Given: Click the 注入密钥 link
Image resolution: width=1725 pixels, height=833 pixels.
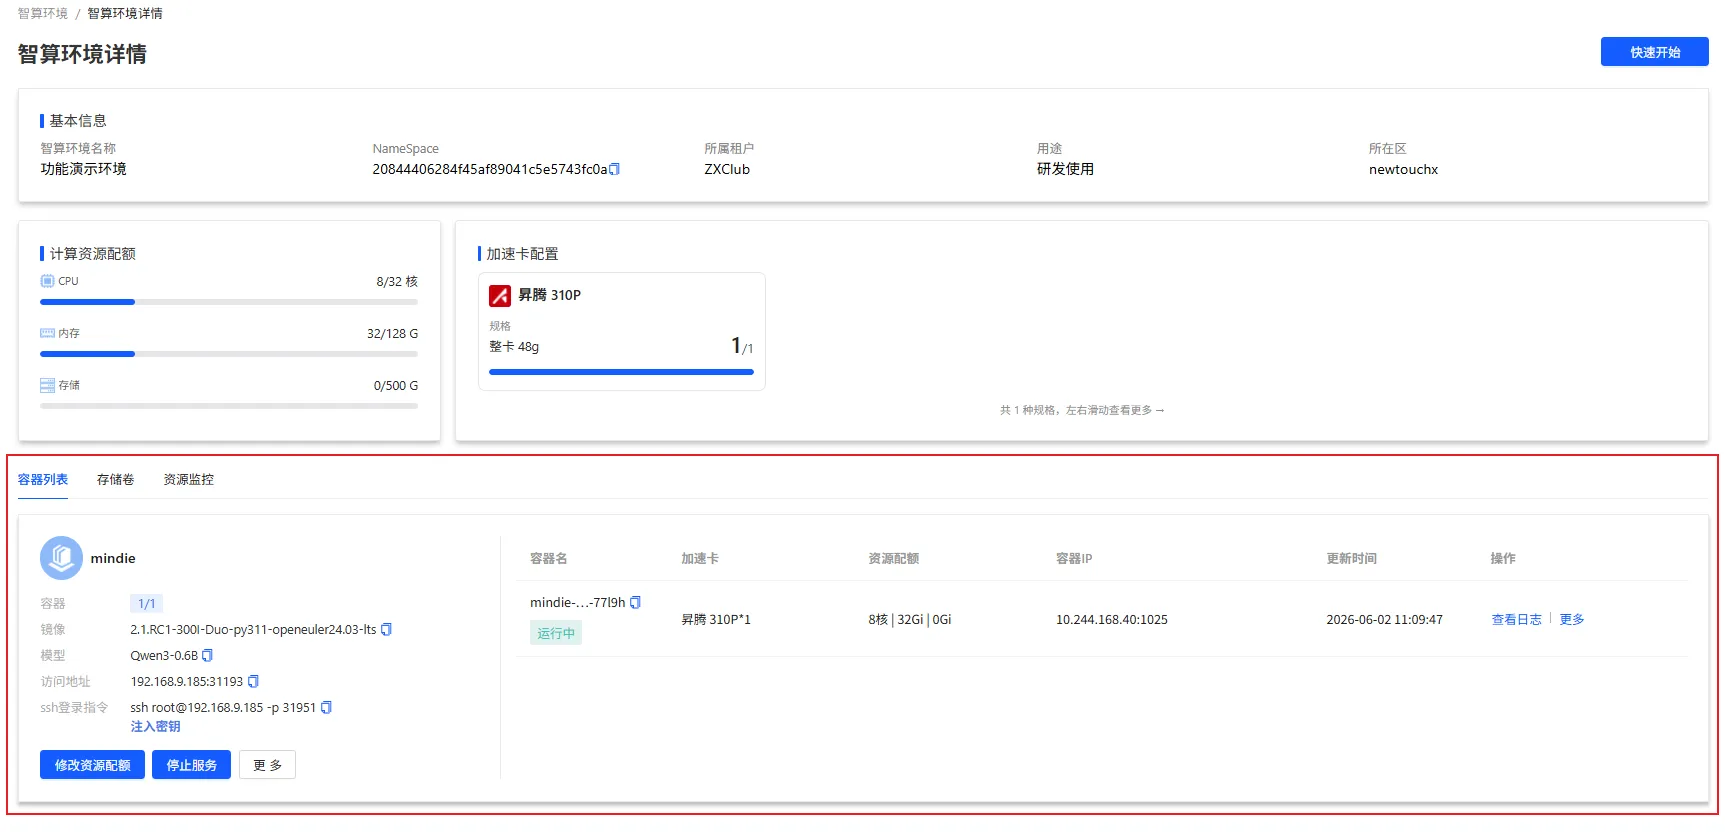Looking at the screenshot, I should click(155, 727).
